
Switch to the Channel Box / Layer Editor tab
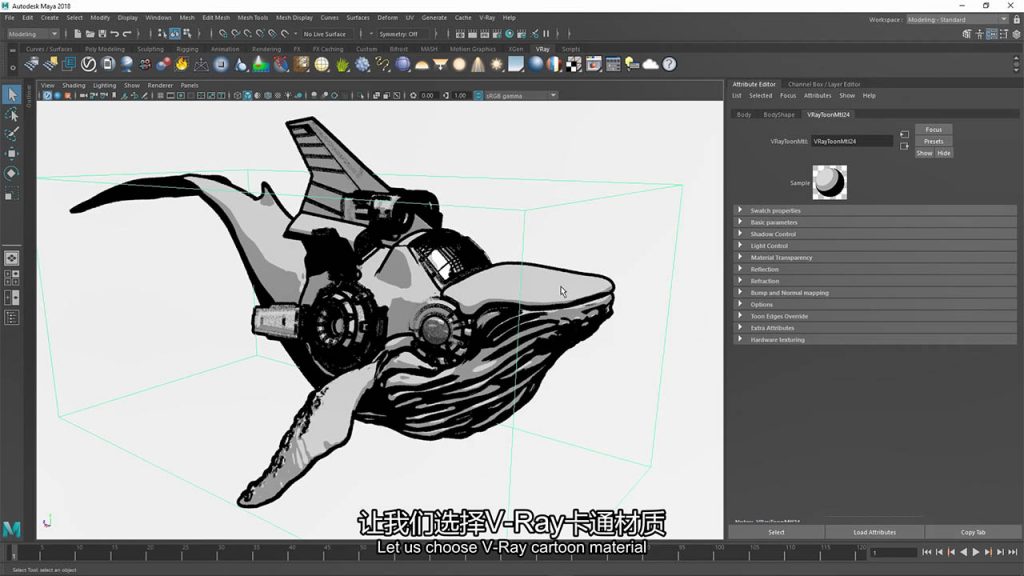(824, 84)
